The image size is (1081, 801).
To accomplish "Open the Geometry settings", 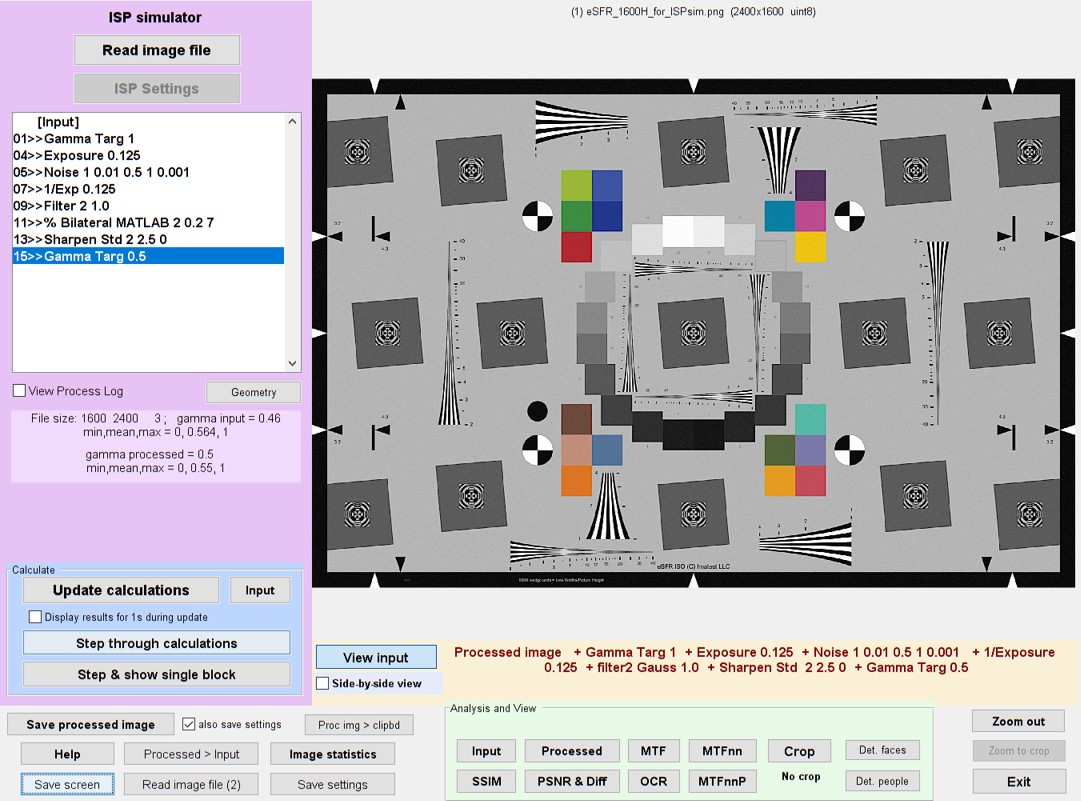I will click(253, 392).
